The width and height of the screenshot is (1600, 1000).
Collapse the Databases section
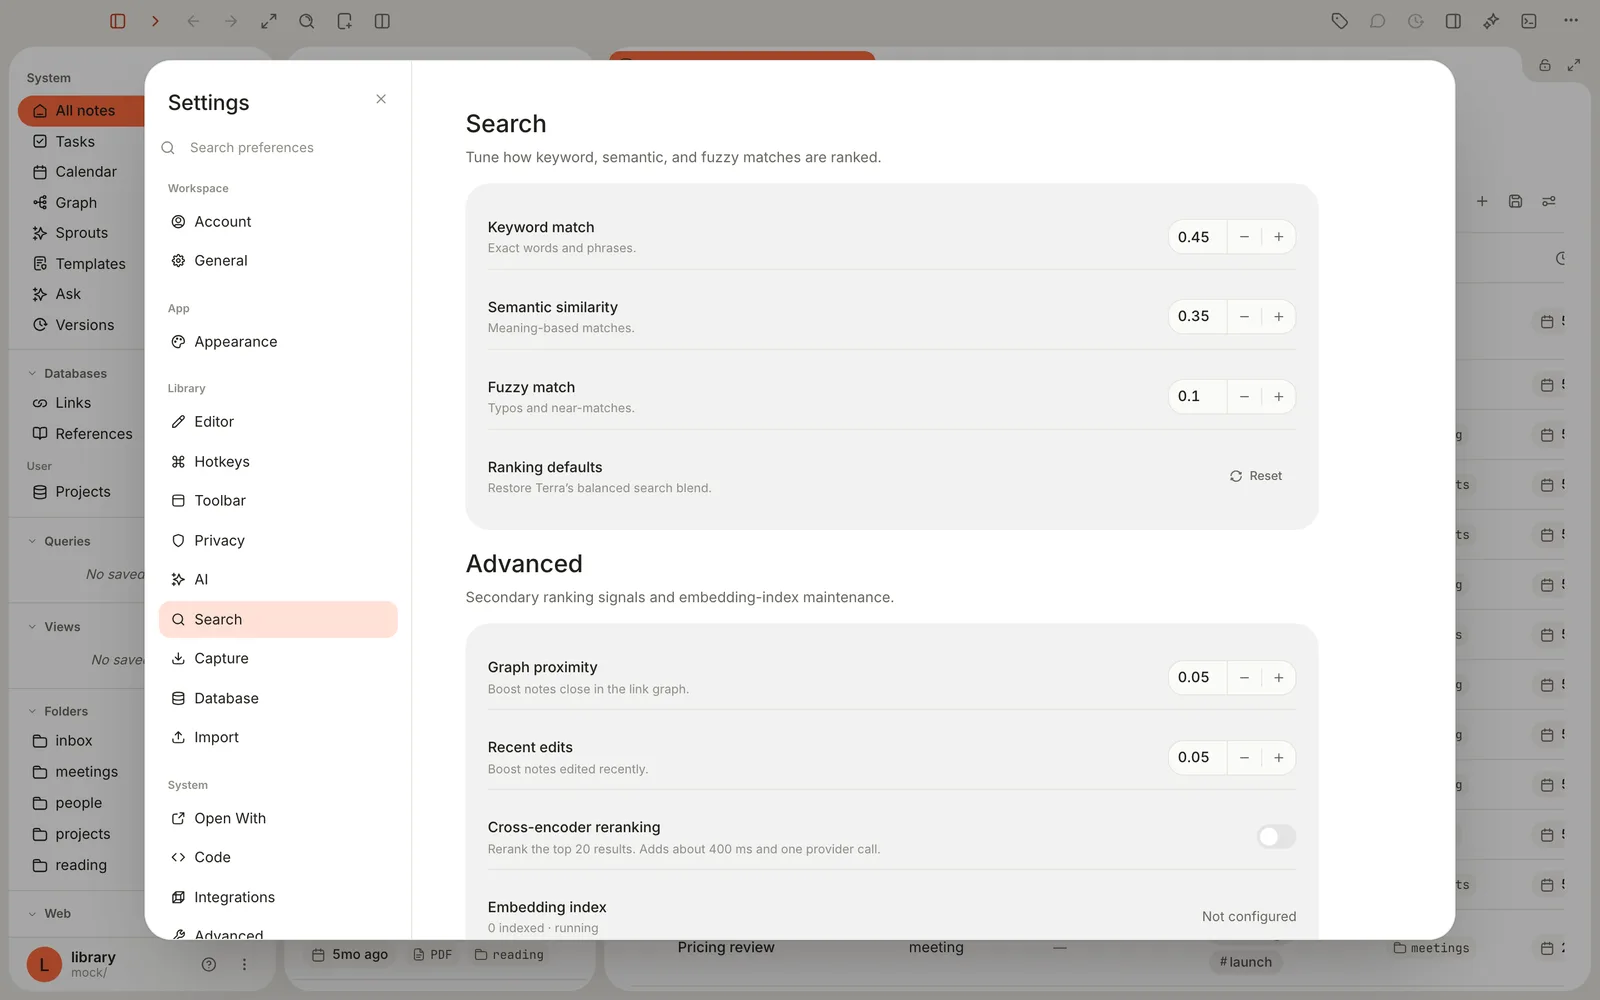32,374
